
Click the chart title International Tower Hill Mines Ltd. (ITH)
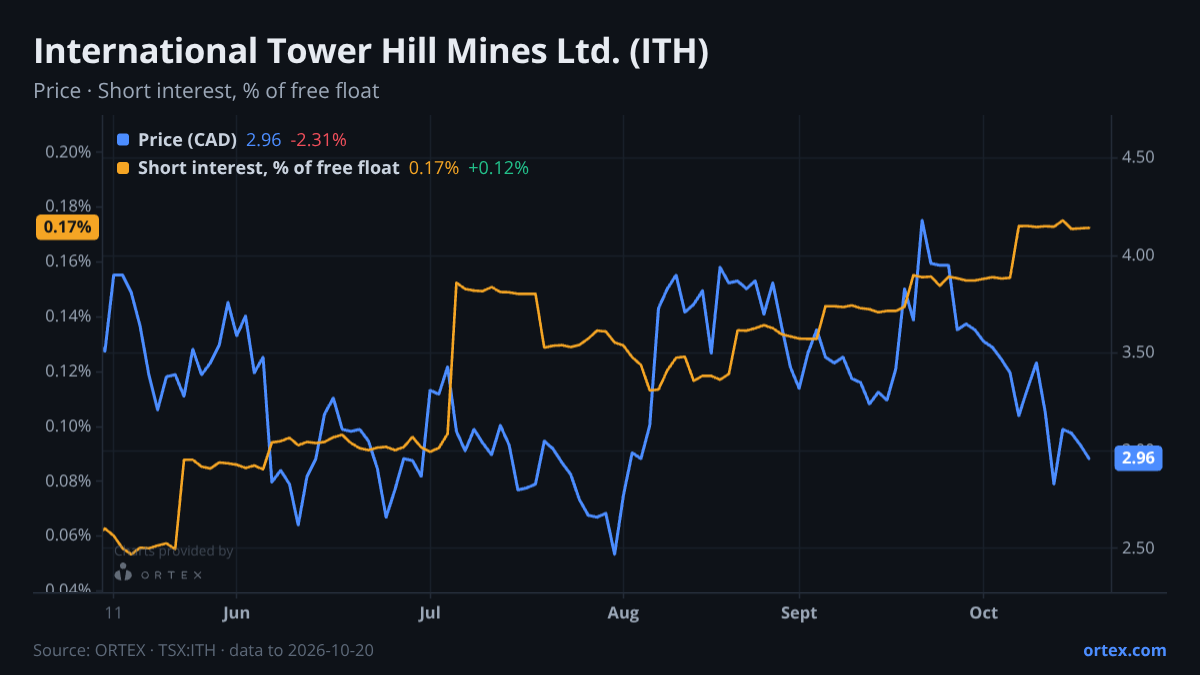(x=371, y=52)
